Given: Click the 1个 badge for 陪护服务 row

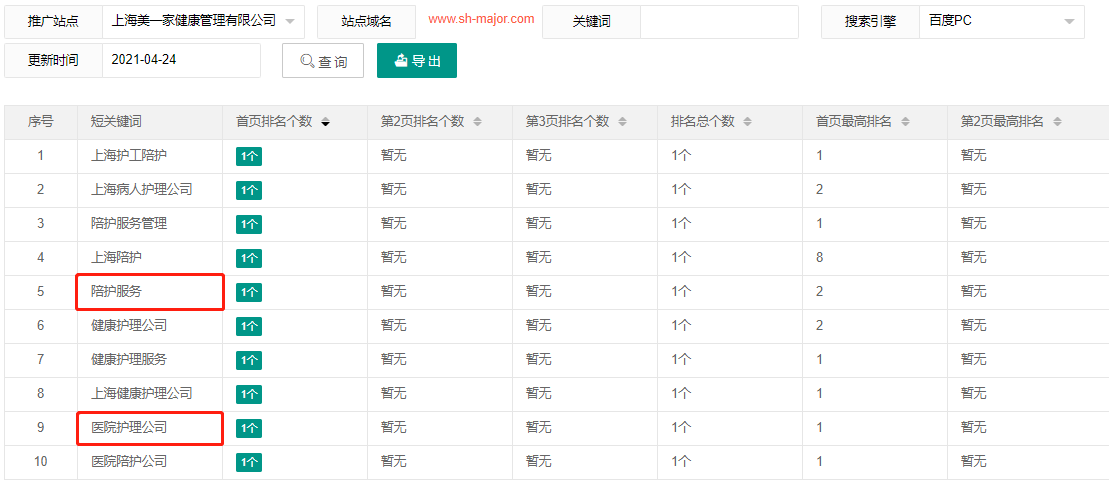Looking at the screenshot, I should (x=249, y=292).
